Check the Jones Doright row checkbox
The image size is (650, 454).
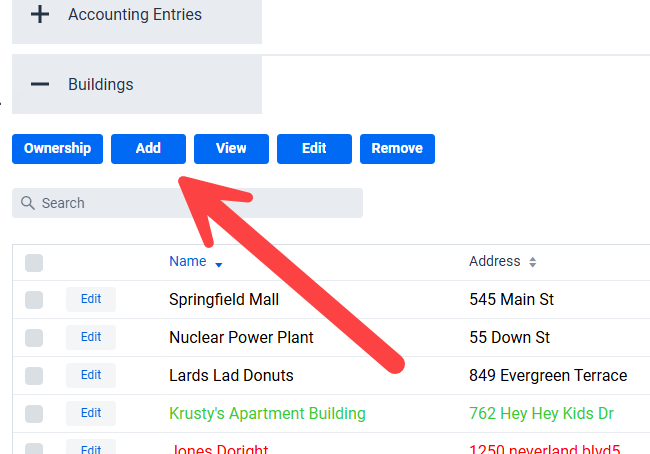[x=34, y=449]
